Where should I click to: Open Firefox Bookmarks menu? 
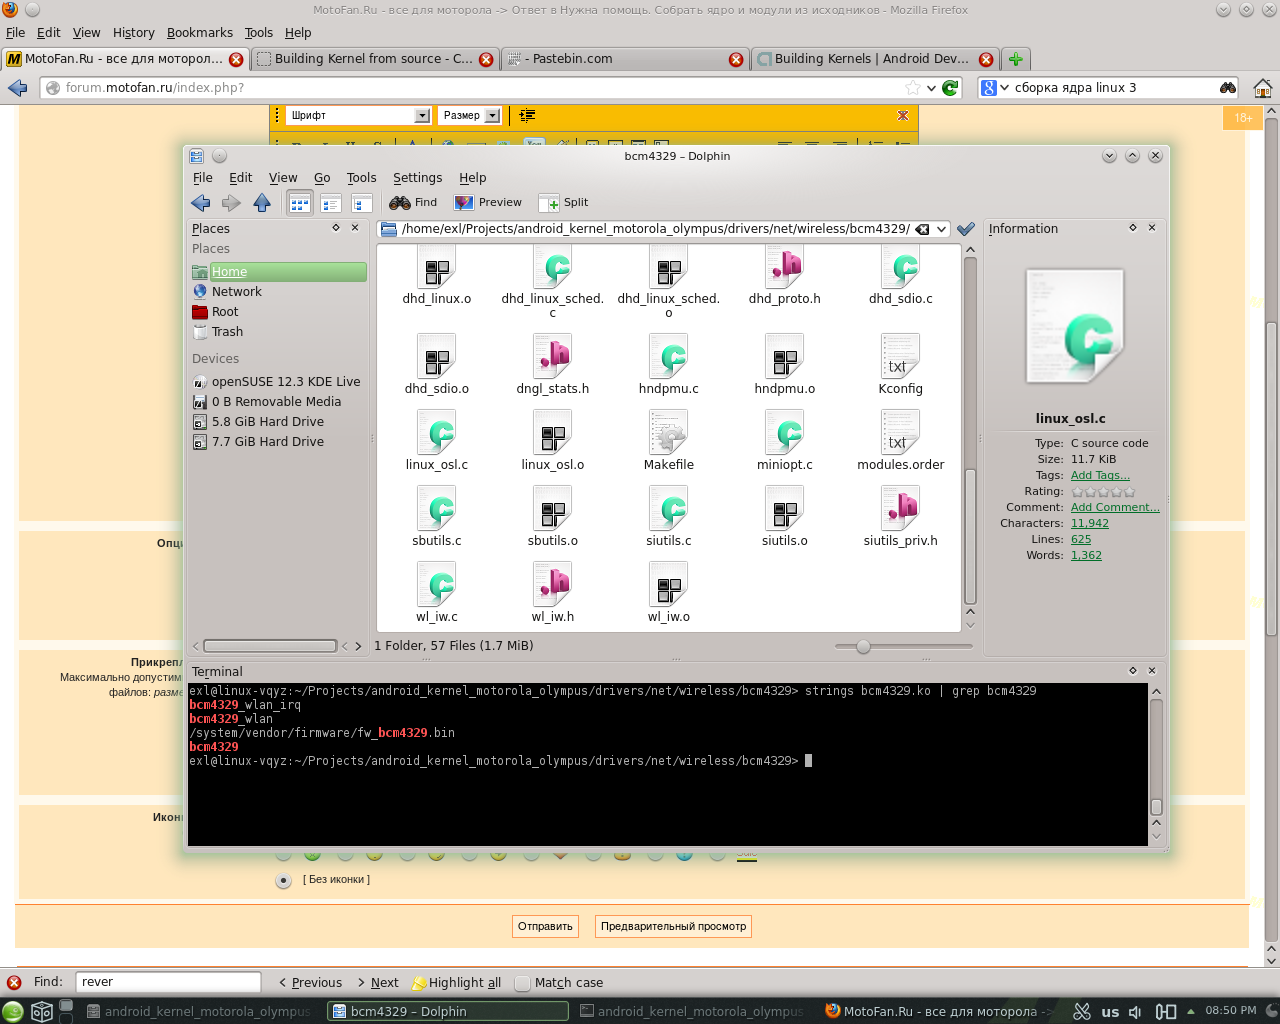(x=200, y=33)
